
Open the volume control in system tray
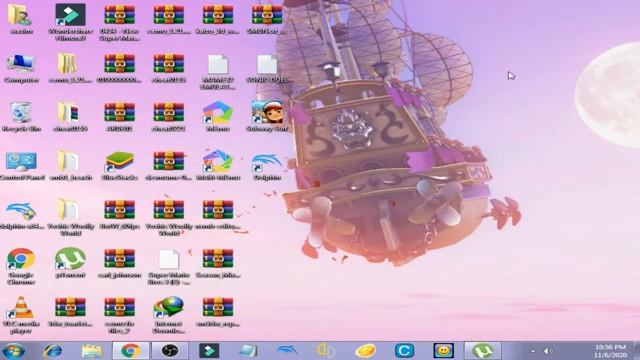(x=548, y=351)
